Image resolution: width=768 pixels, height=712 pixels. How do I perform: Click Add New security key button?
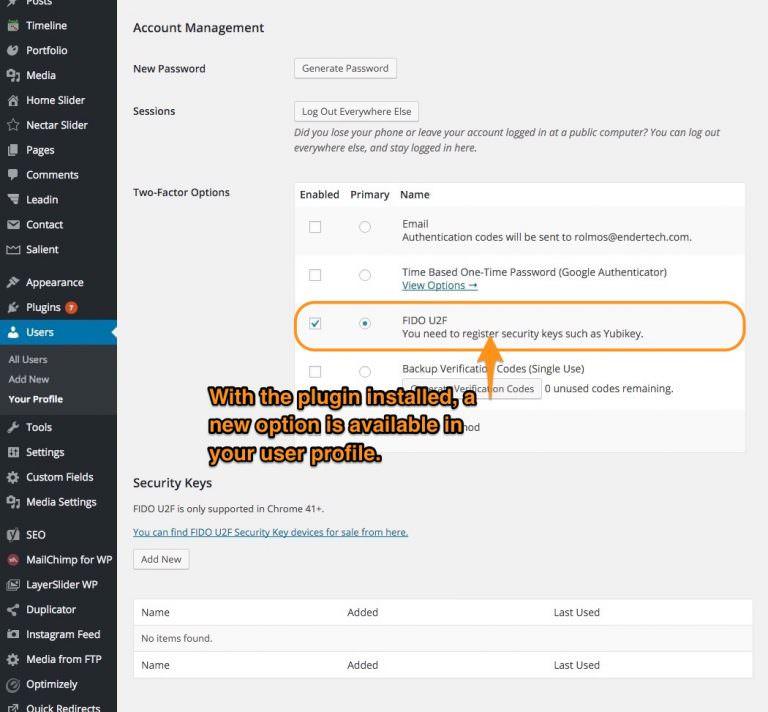[x=161, y=559]
